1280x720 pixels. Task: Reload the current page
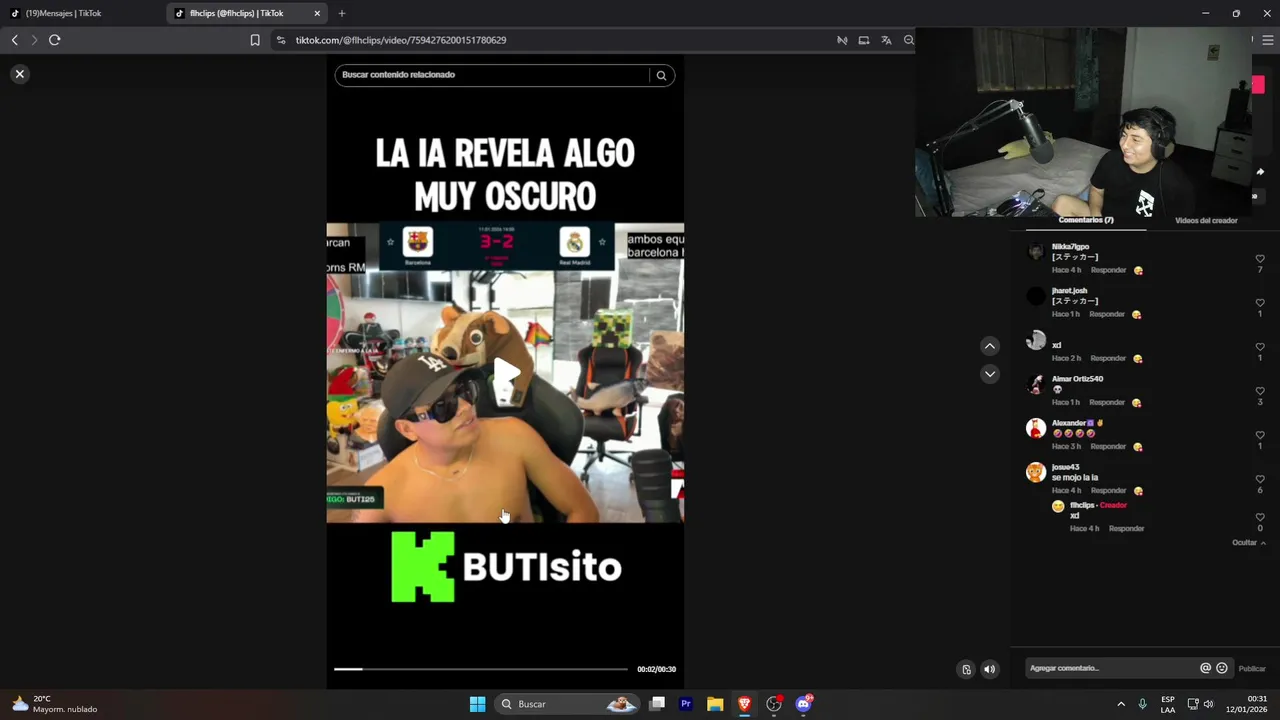coord(55,40)
